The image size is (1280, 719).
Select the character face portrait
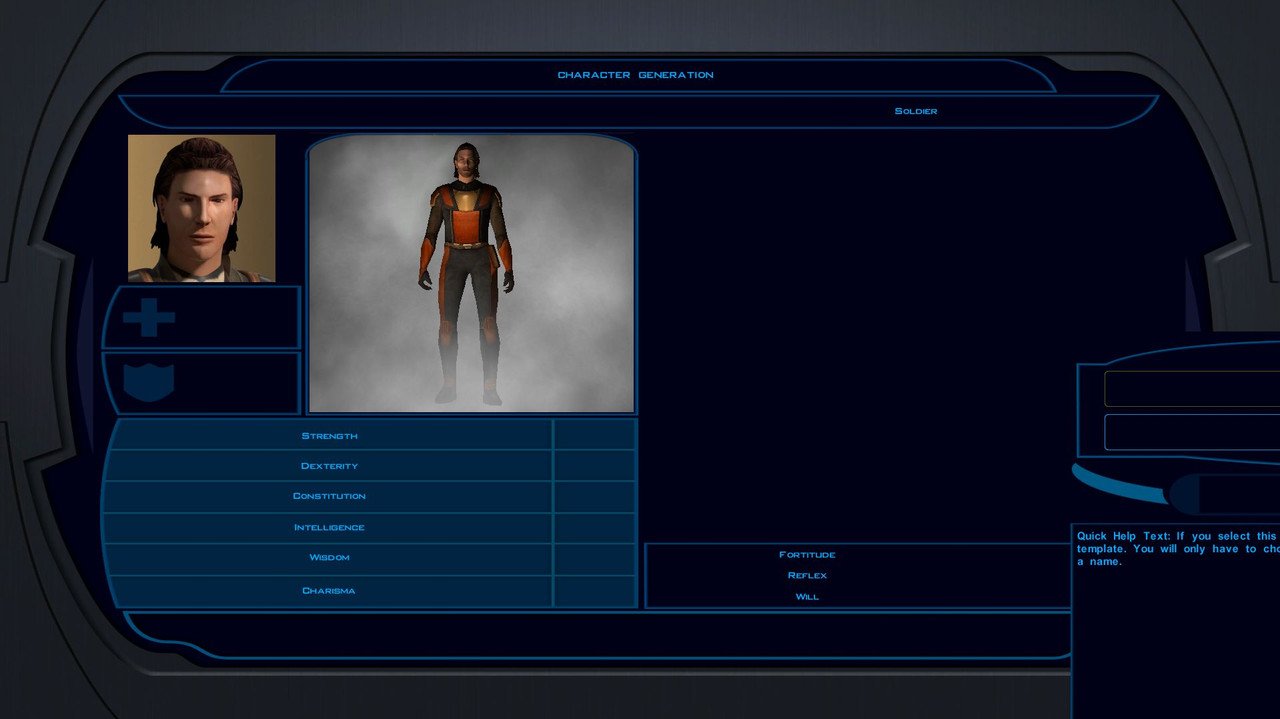[x=201, y=208]
